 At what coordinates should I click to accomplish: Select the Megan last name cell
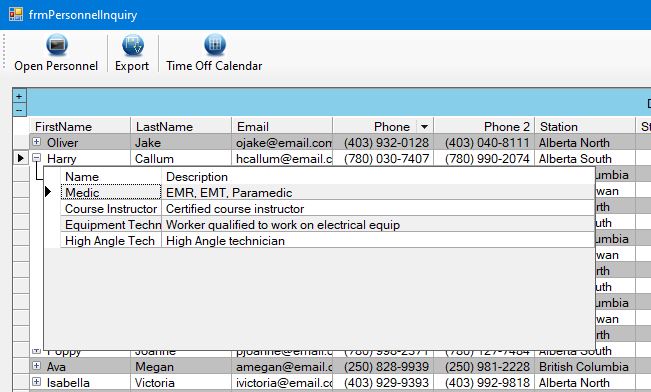click(x=181, y=367)
